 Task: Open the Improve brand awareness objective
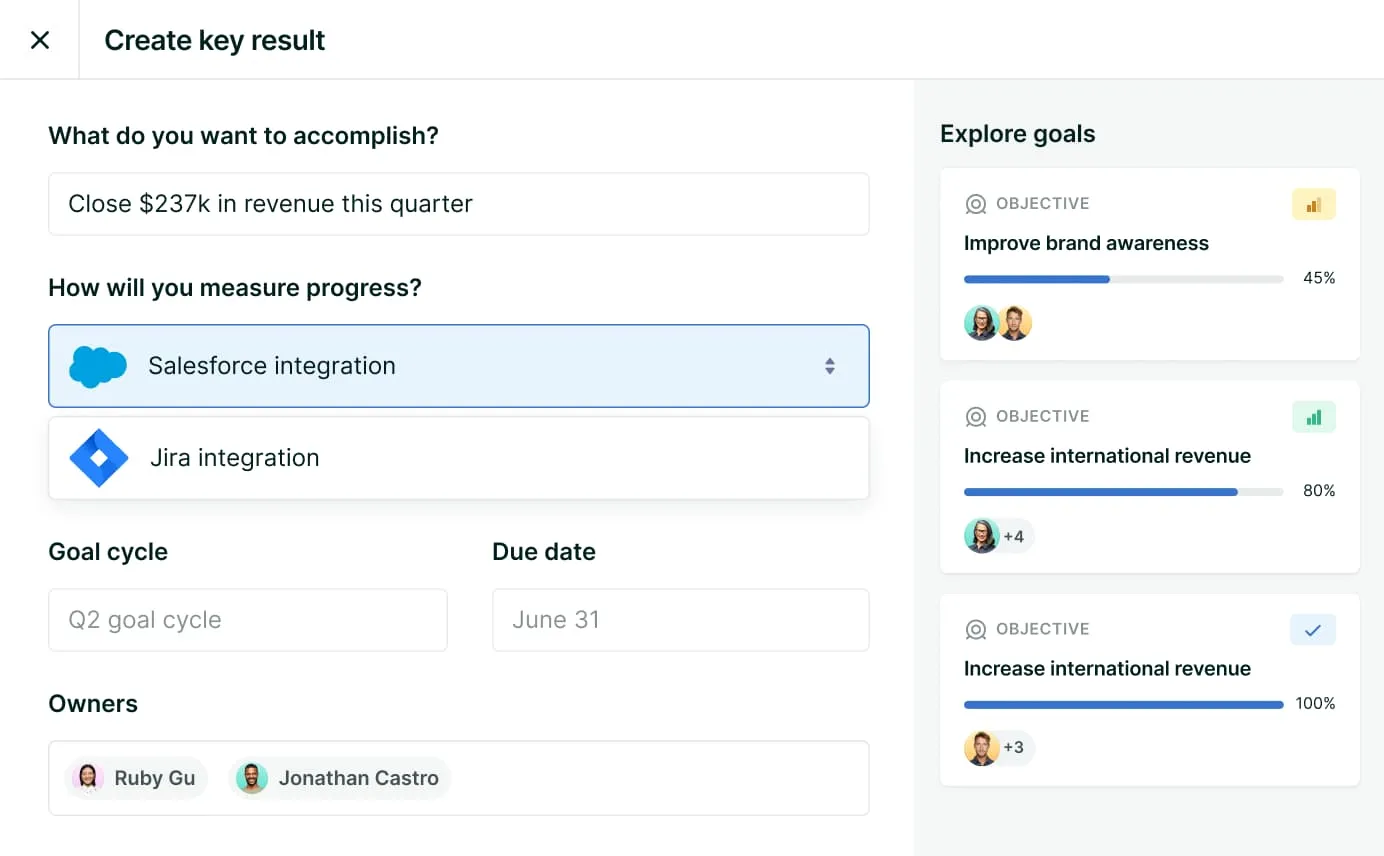pyautogui.click(x=1086, y=243)
